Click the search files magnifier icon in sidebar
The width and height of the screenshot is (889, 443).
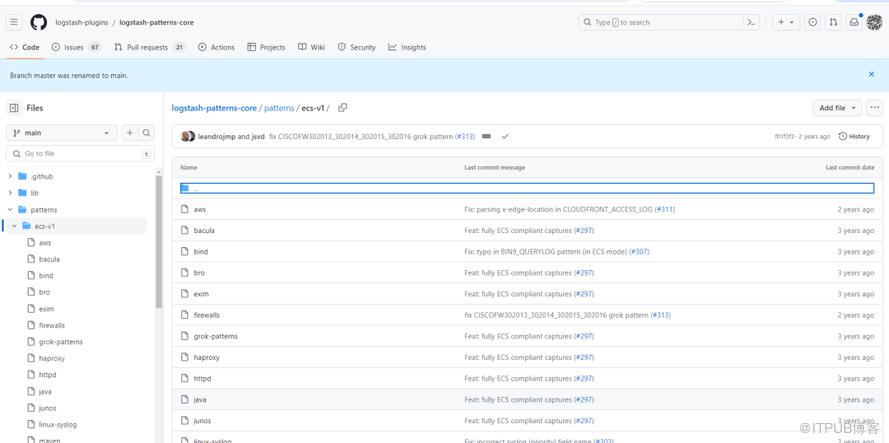click(x=147, y=133)
